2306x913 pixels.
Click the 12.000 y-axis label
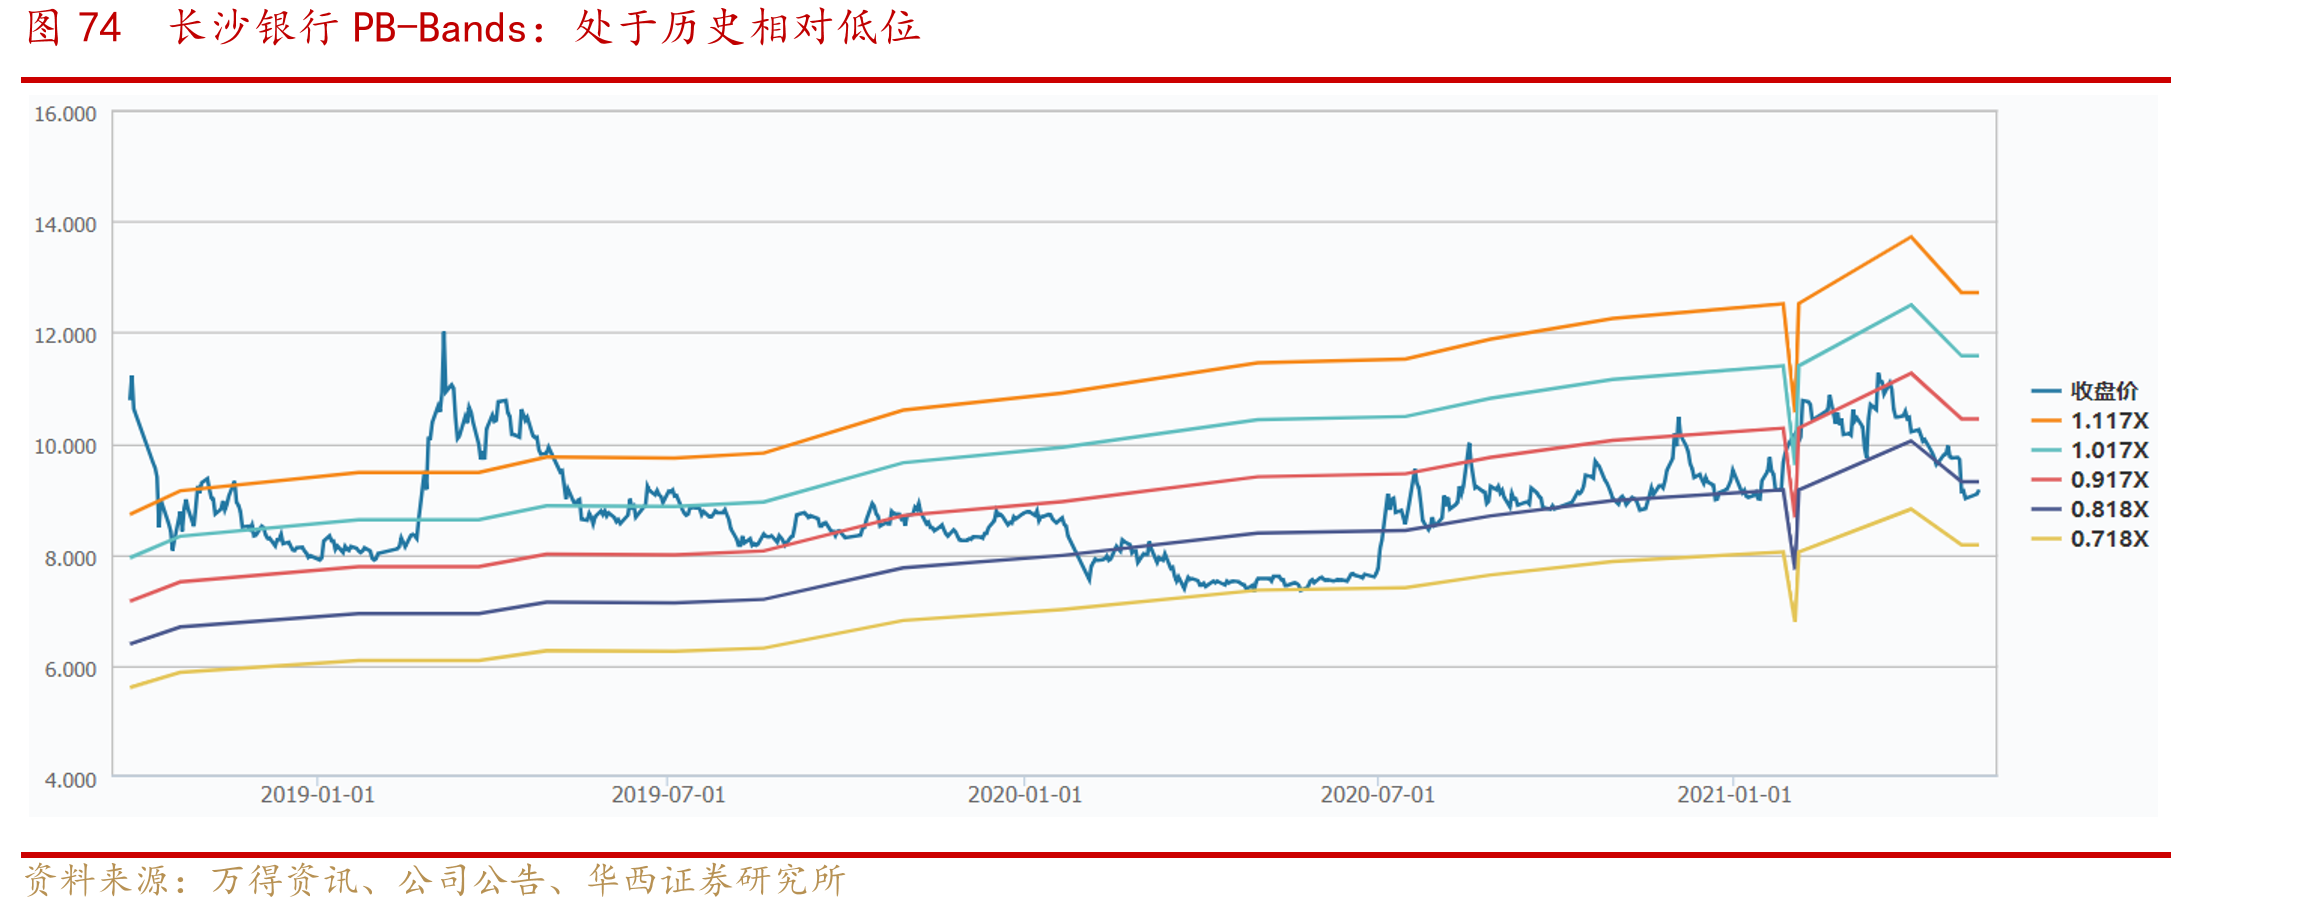pyautogui.click(x=65, y=336)
